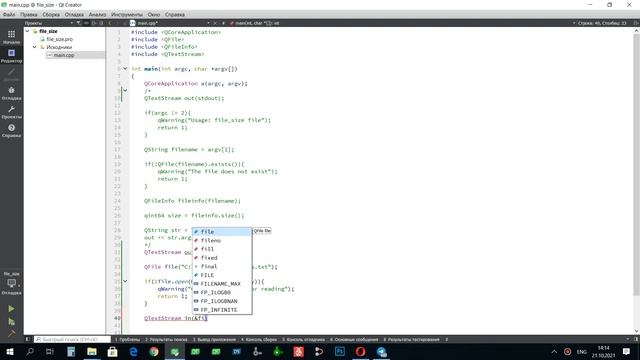Screen dimensions: 640x360
Task: Select file_size.pro in project tree
Action: (x=60, y=39)
